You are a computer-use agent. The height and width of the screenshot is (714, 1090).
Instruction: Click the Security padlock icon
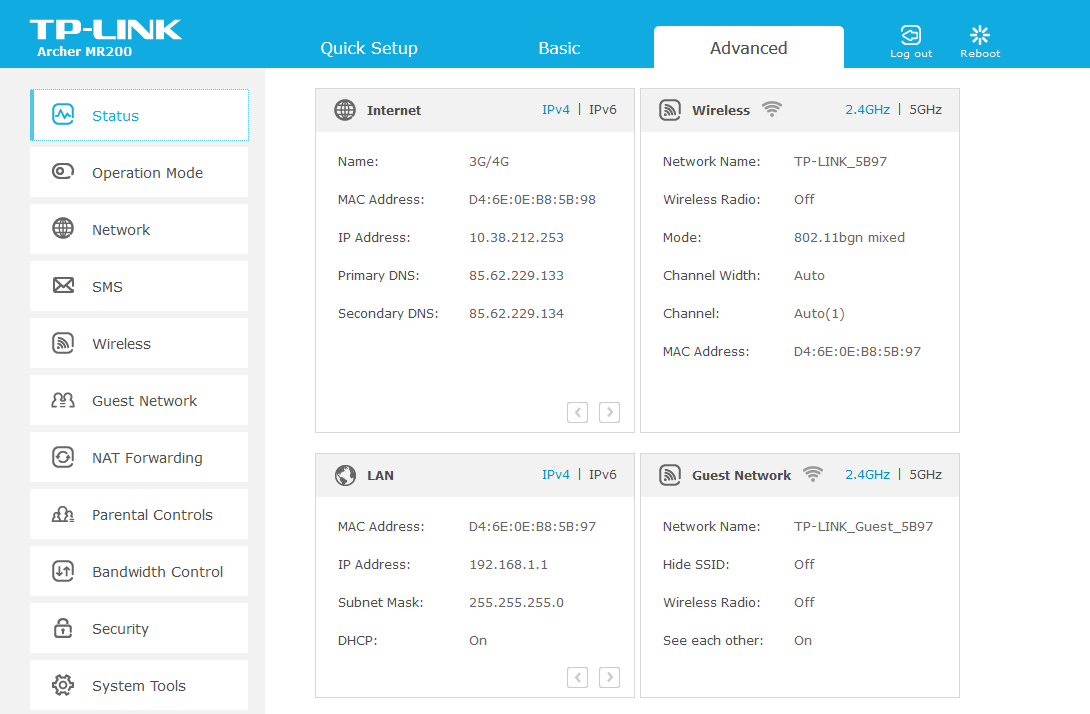63,628
